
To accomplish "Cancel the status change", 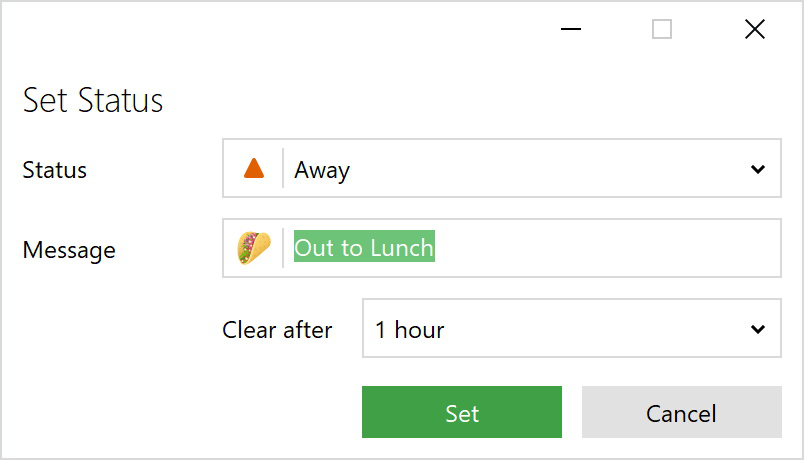I will 681,413.
